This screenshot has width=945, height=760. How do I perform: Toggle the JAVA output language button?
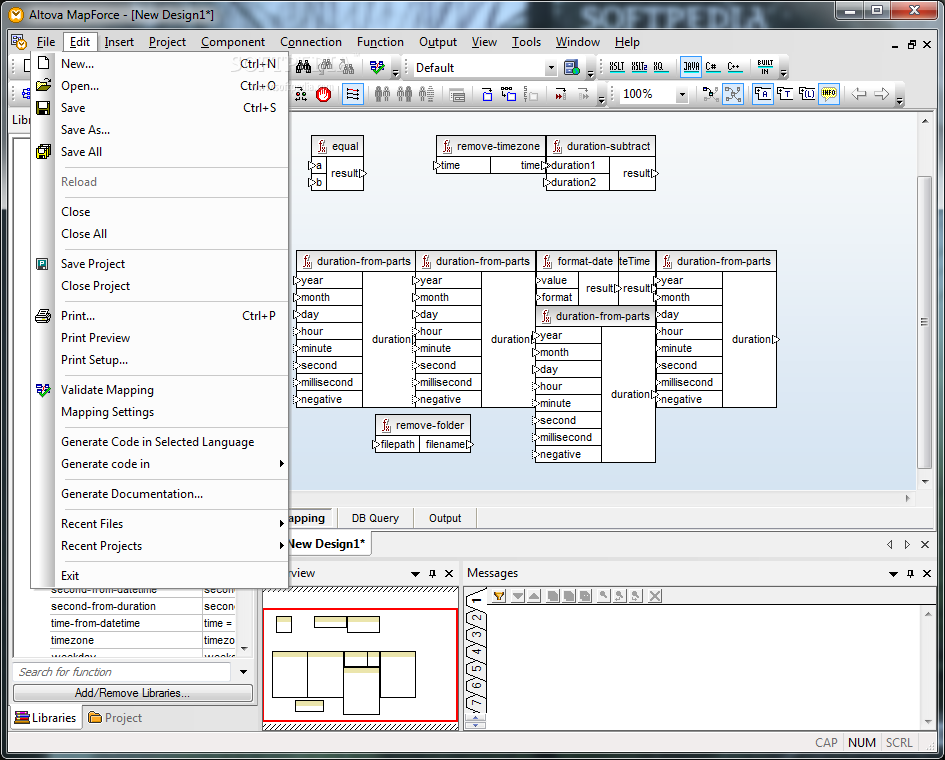(x=691, y=66)
